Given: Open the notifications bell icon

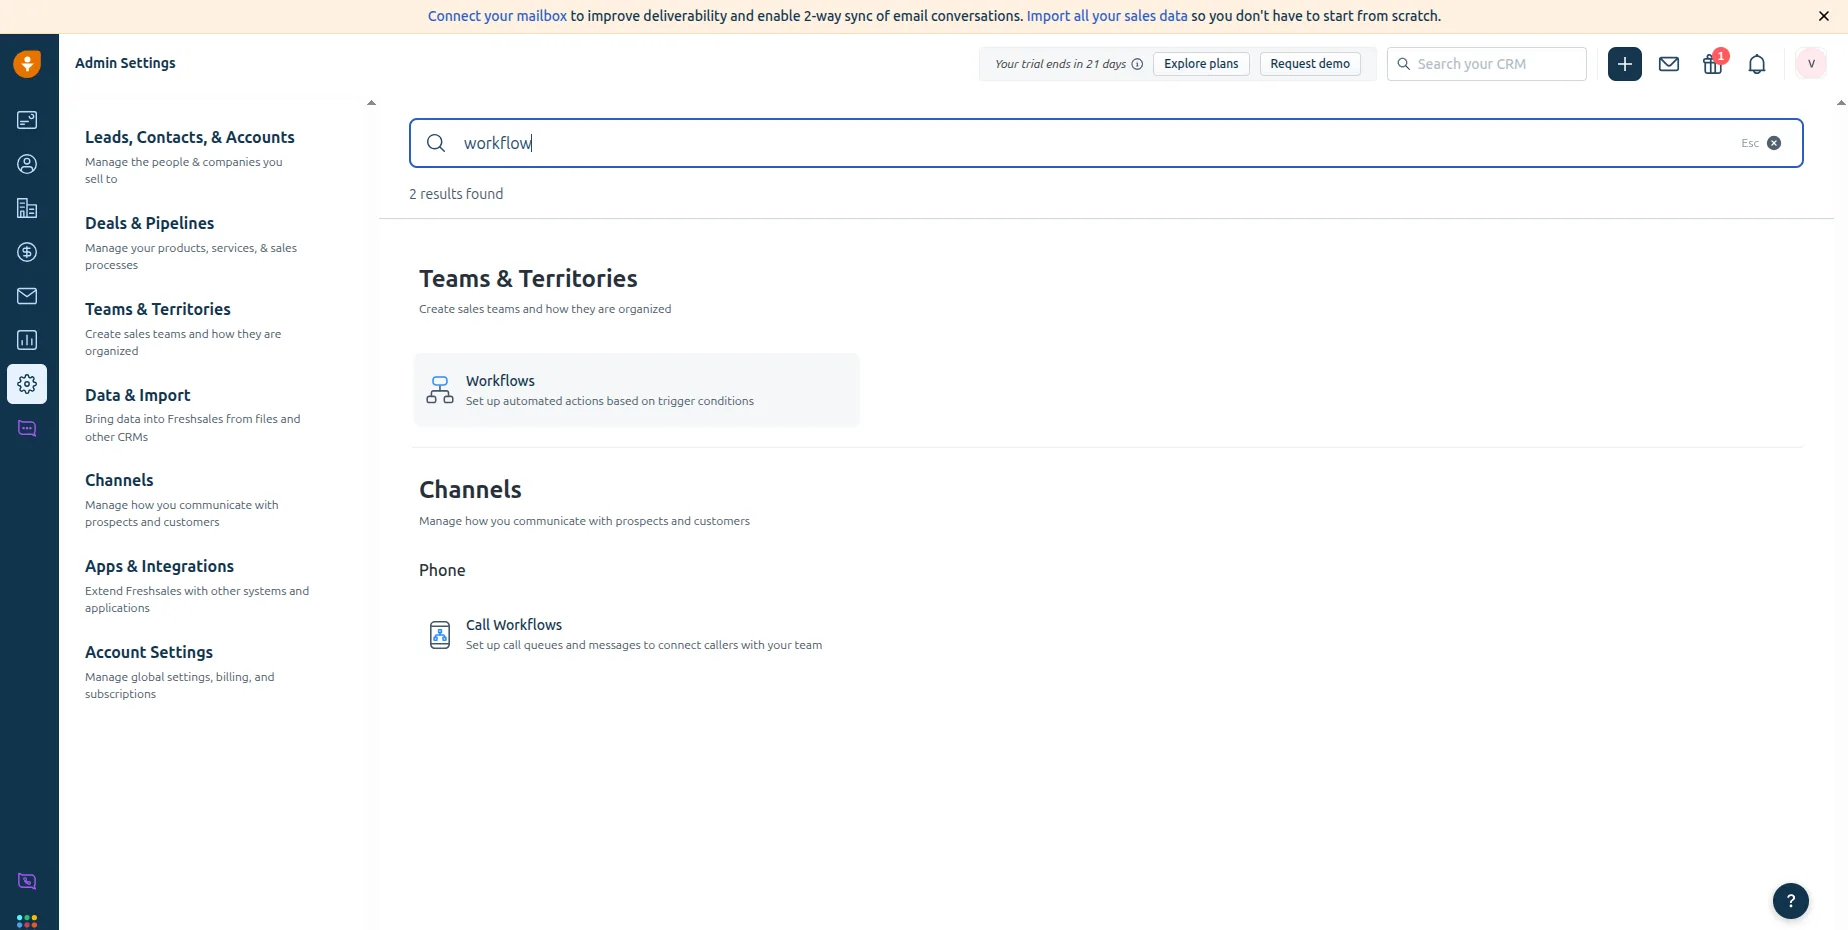Looking at the screenshot, I should pos(1757,64).
